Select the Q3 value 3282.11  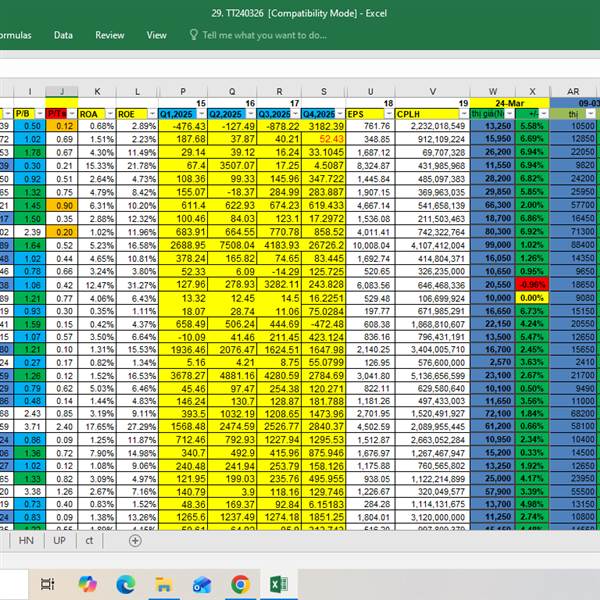(279, 285)
